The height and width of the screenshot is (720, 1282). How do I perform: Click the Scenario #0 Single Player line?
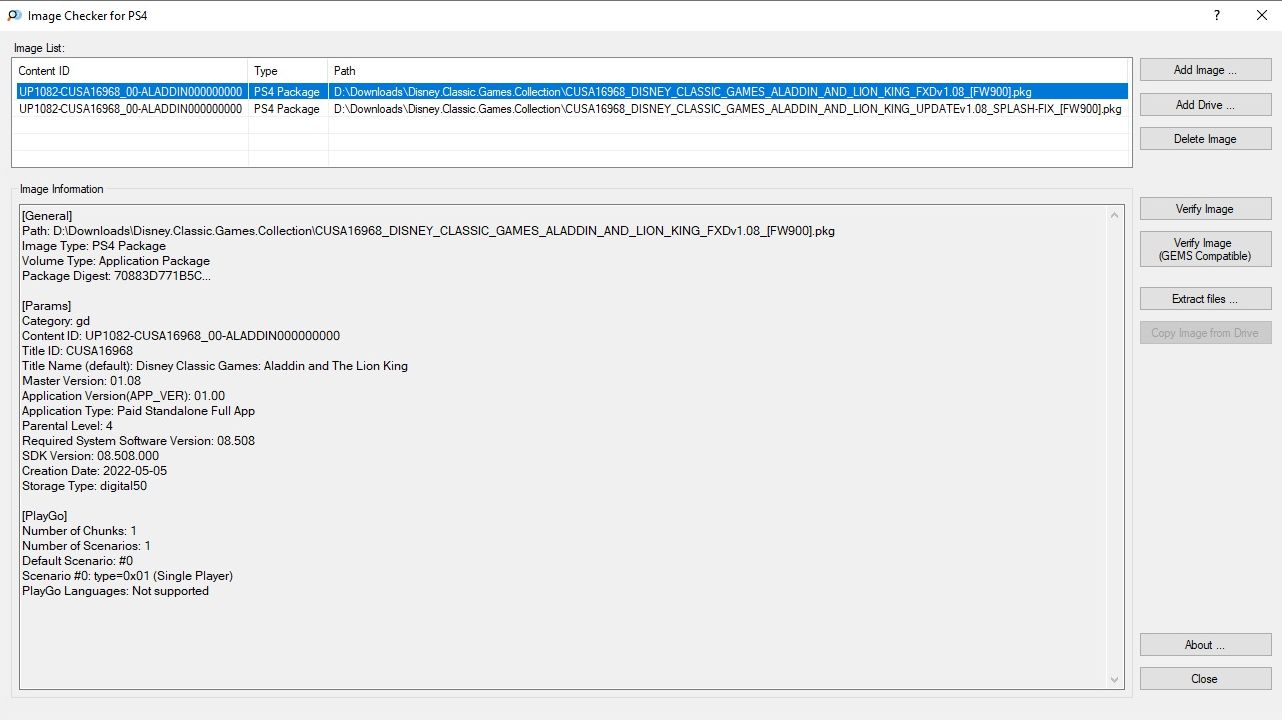[127, 576]
